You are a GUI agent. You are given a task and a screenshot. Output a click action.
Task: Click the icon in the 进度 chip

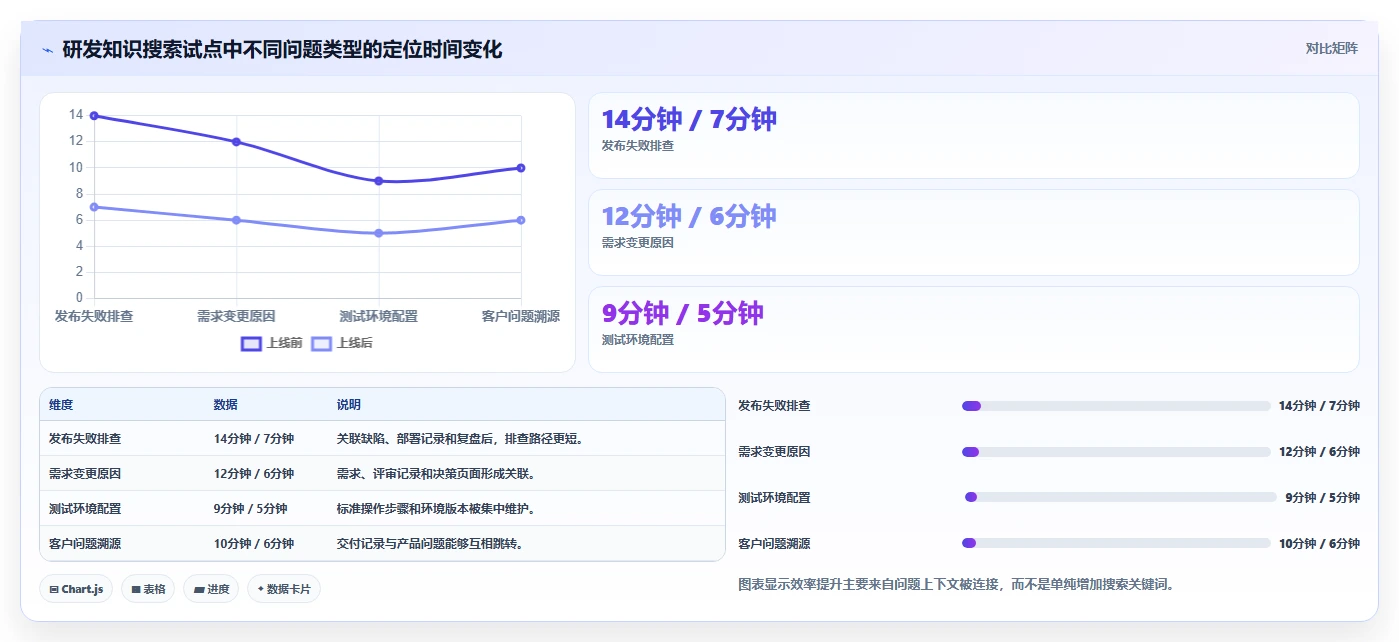click(x=199, y=590)
